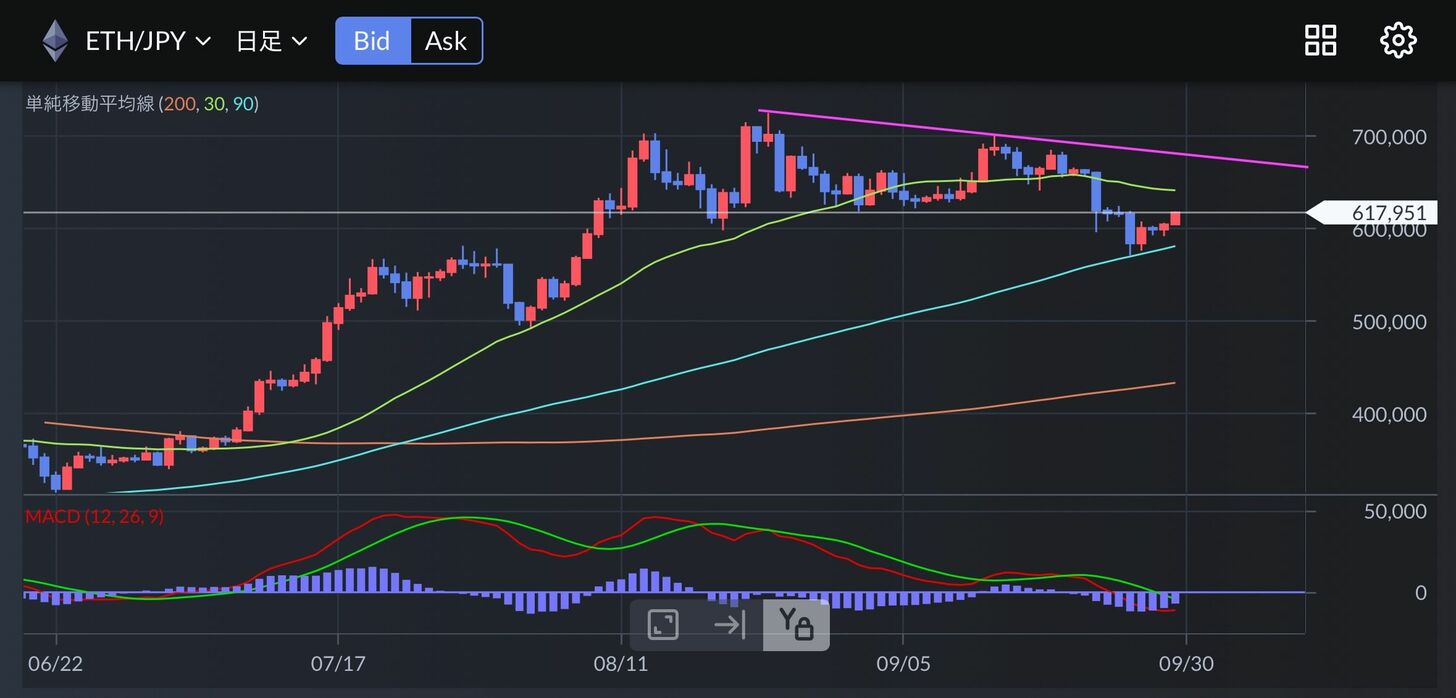The width and height of the screenshot is (1456, 698).
Task: Switch price display to Bid
Action: click(372, 41)
